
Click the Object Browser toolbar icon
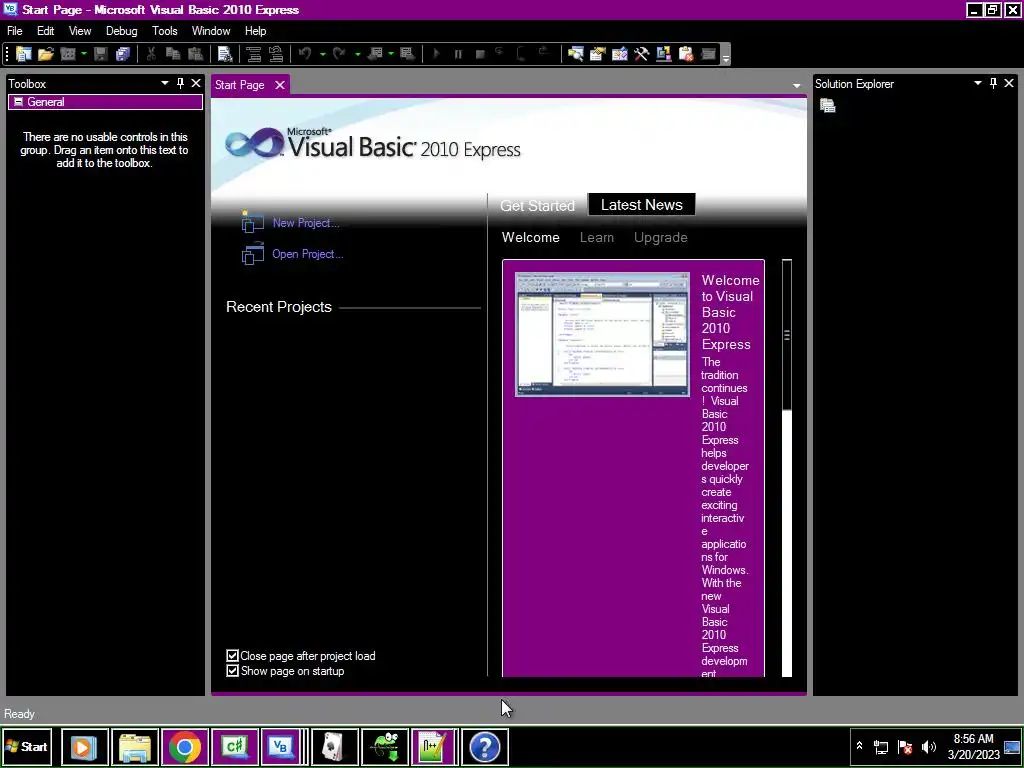click(620, 54)
